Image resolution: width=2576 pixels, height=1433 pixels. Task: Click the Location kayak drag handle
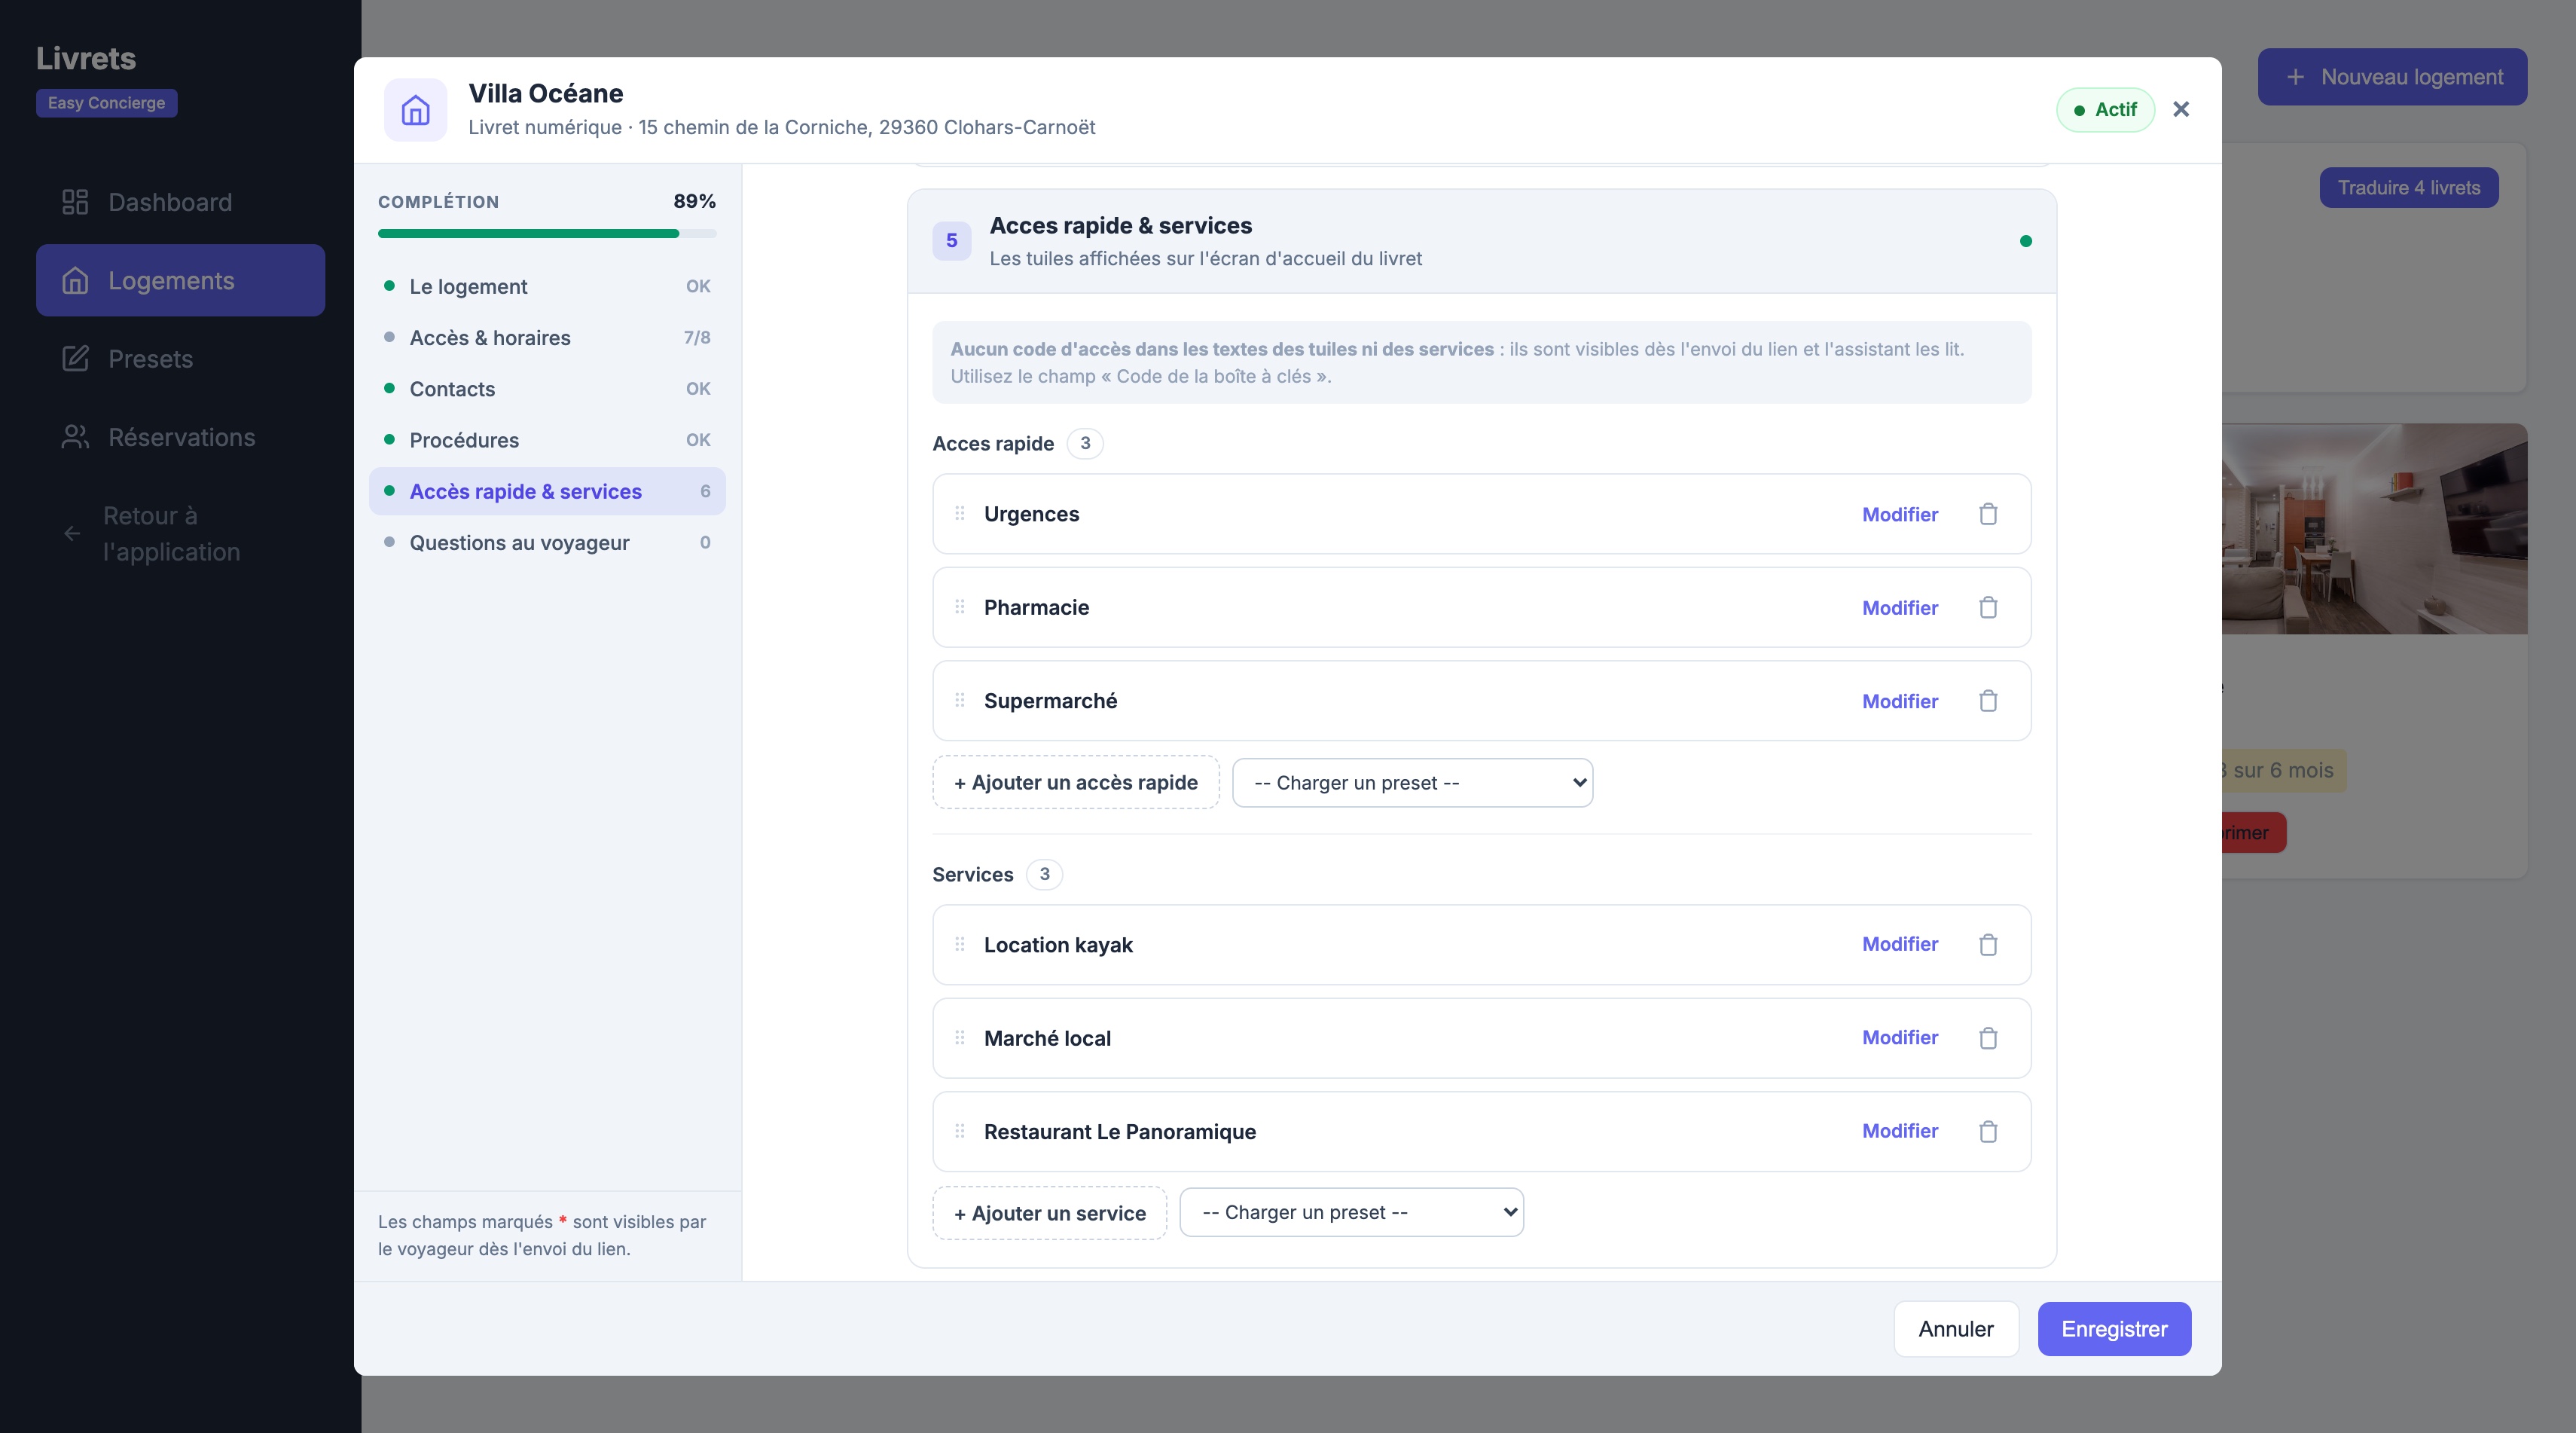click(x=960, y=944)
